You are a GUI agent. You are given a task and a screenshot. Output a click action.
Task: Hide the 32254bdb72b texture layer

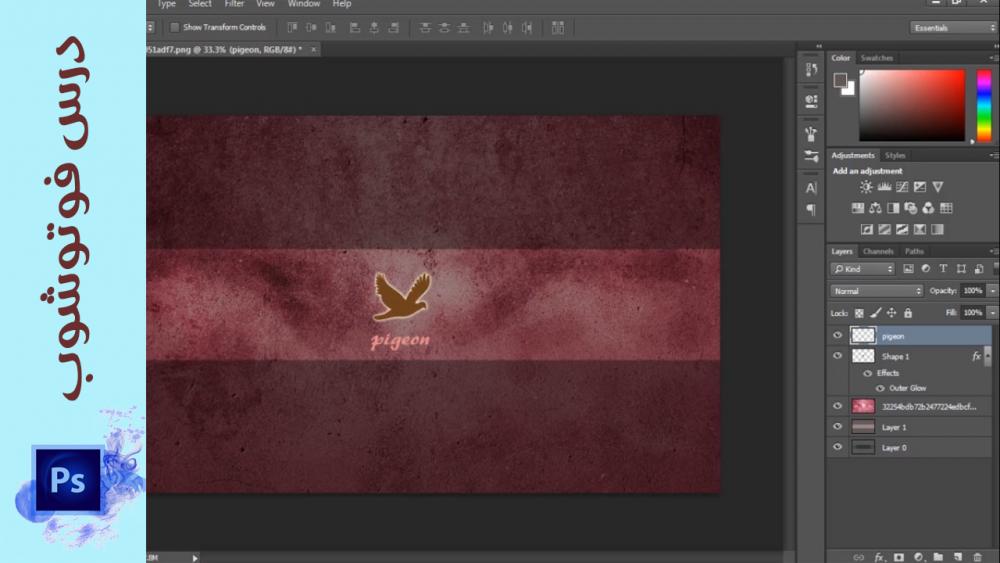837,406
